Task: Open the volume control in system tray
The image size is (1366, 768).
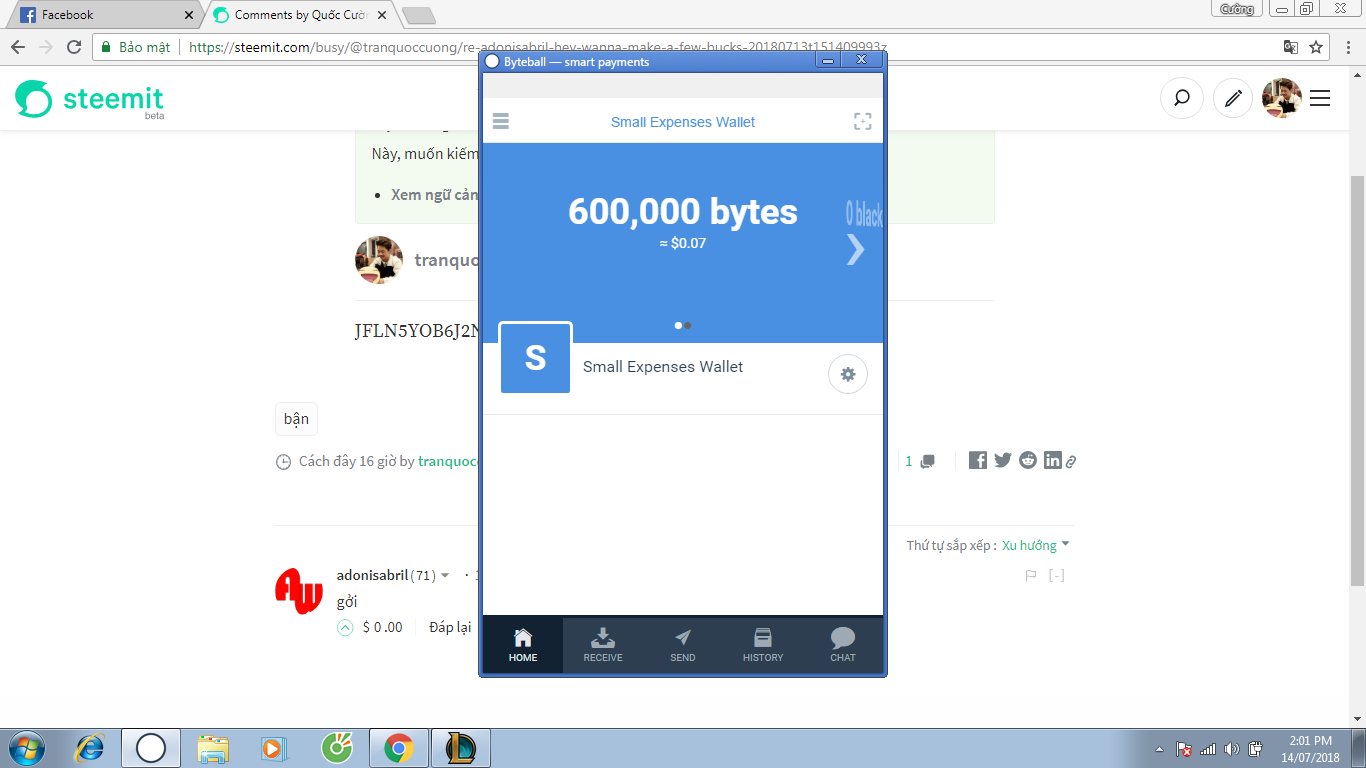Action: [1231, 749]
